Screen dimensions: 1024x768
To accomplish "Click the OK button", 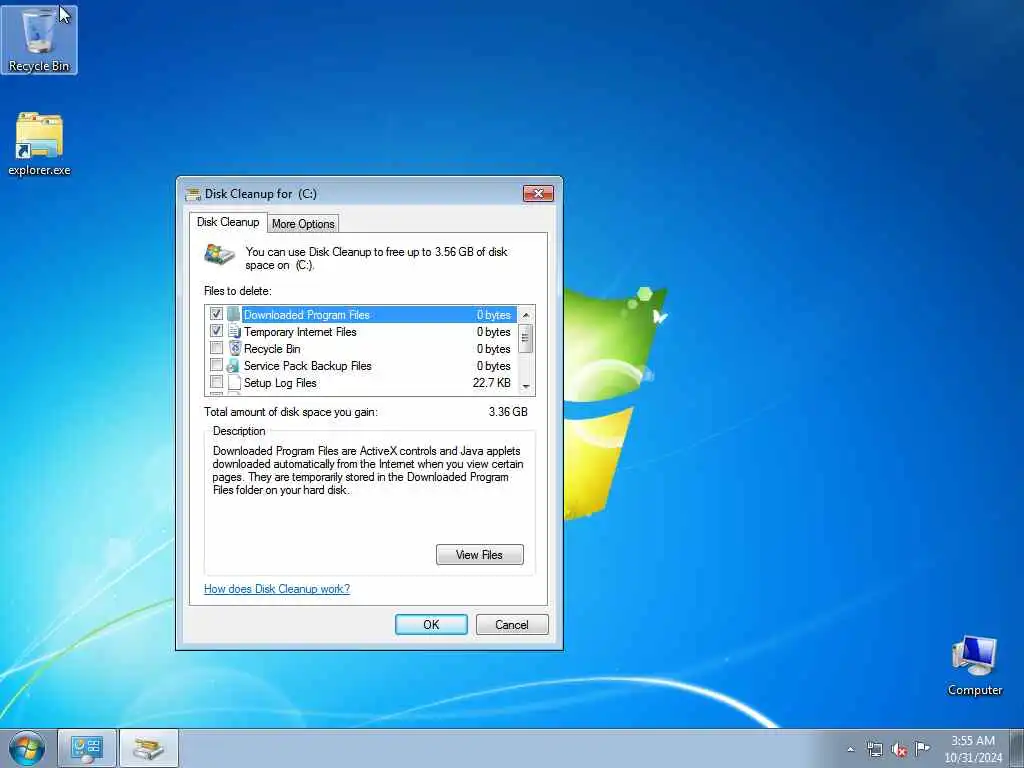I will 431,624.
